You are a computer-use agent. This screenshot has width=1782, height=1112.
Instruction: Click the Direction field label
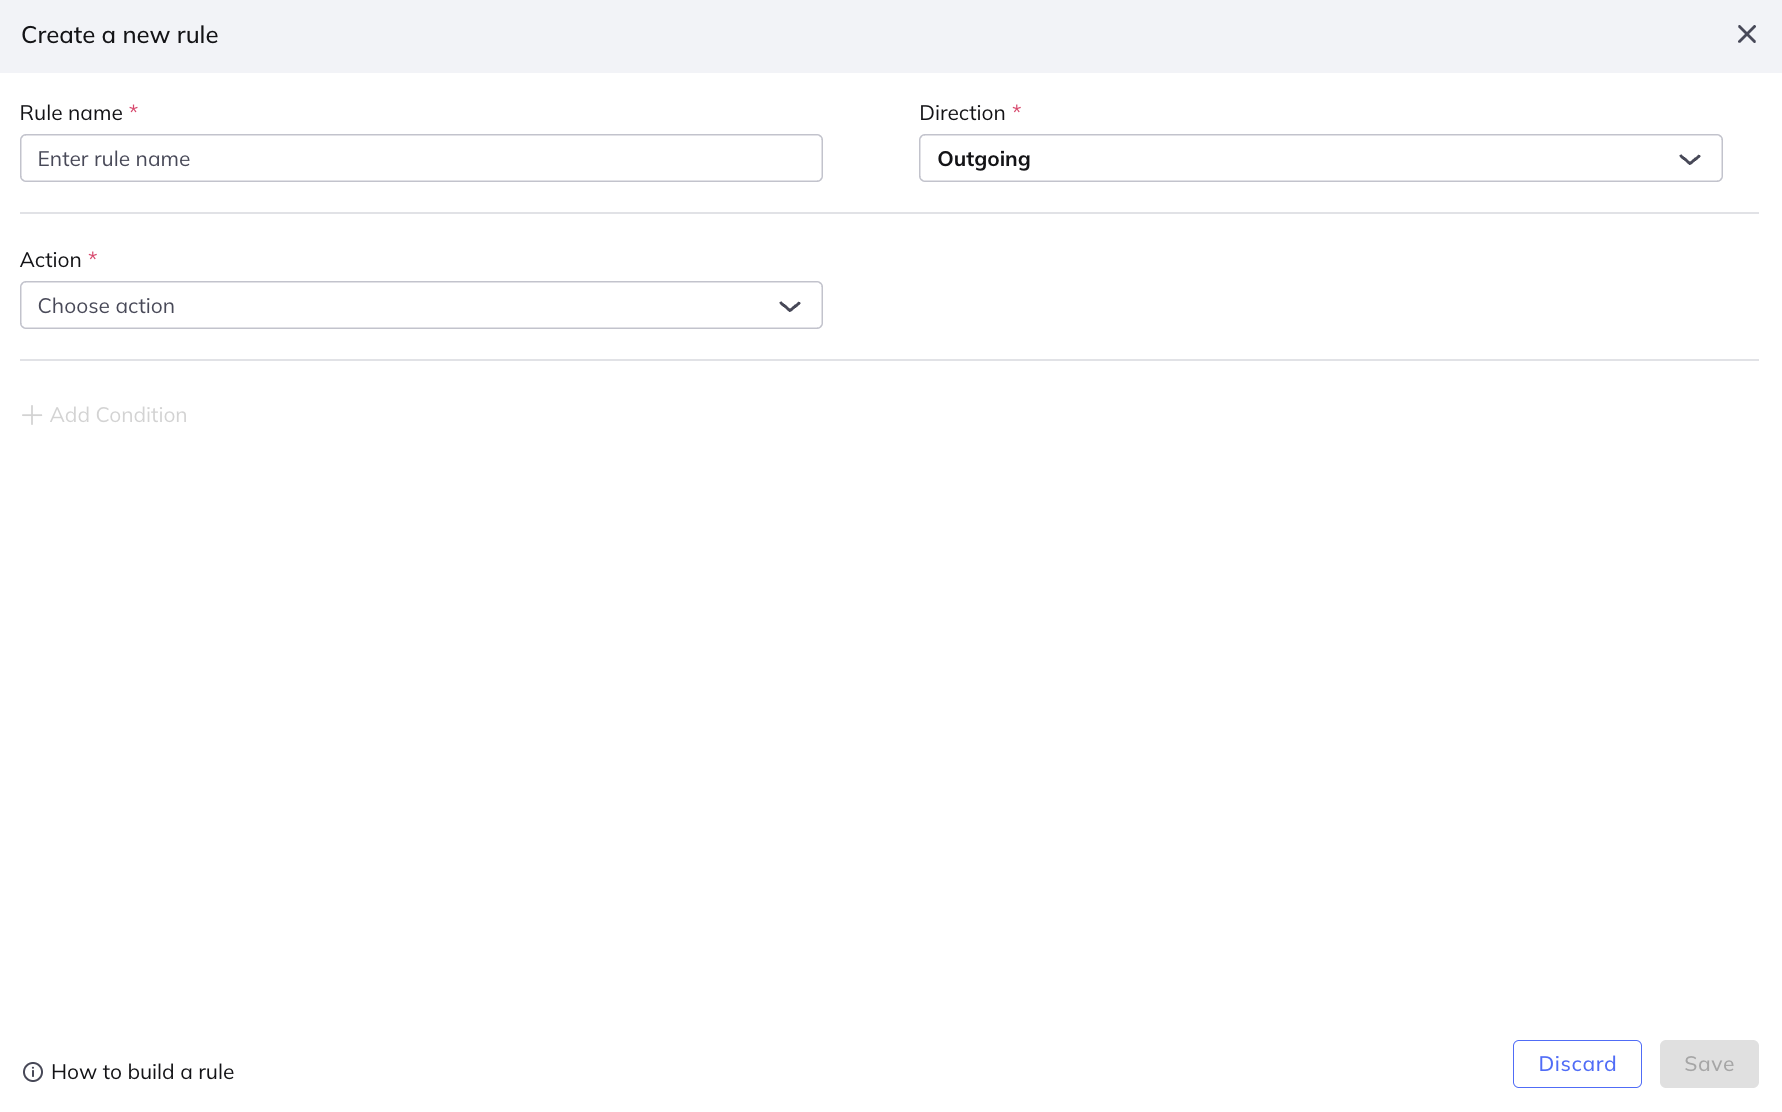pos(961,113)
